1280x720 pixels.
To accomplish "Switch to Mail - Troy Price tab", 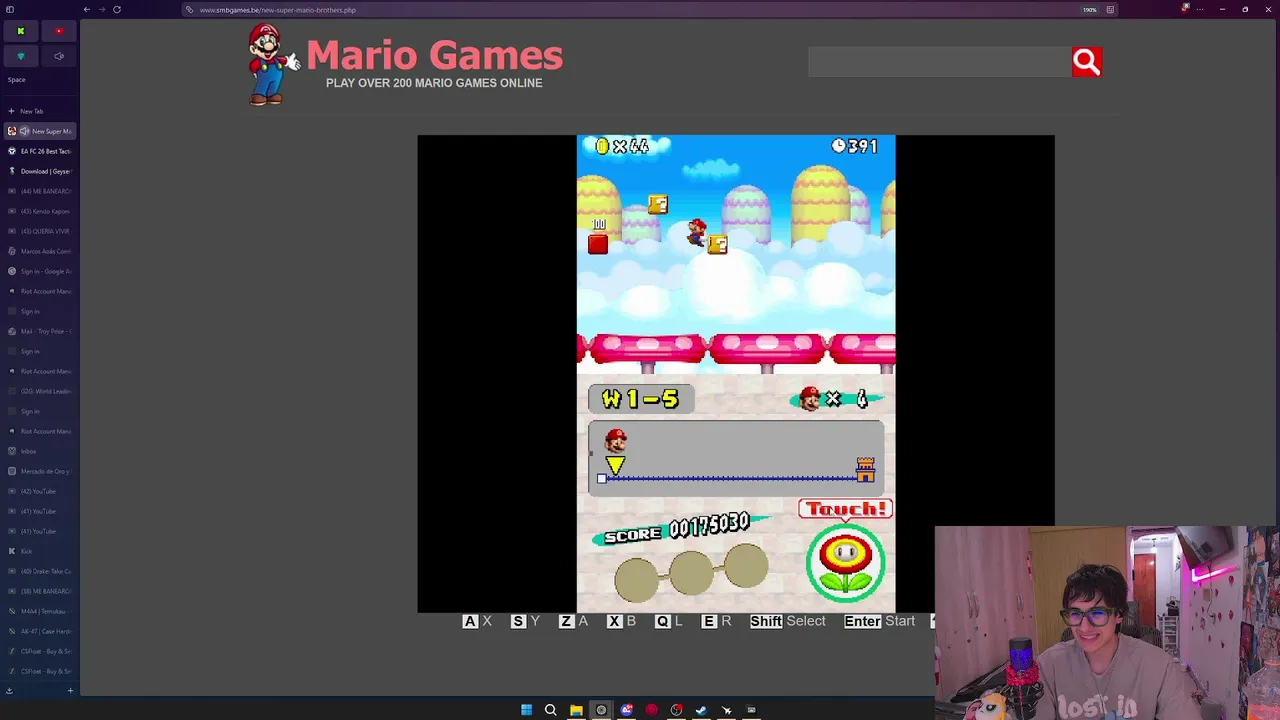I will click(x=38, y=331).
